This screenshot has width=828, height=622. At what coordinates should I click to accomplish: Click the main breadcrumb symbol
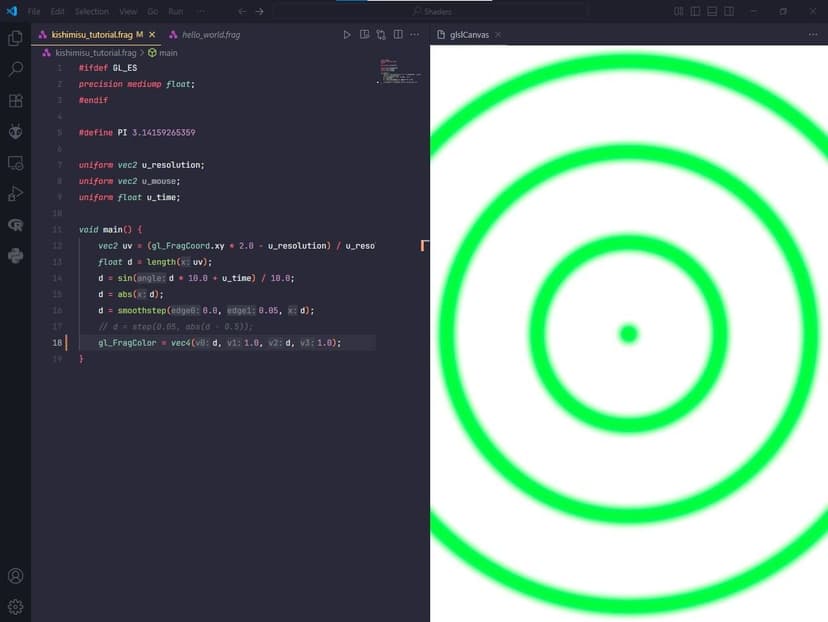[x=167, y=52]
